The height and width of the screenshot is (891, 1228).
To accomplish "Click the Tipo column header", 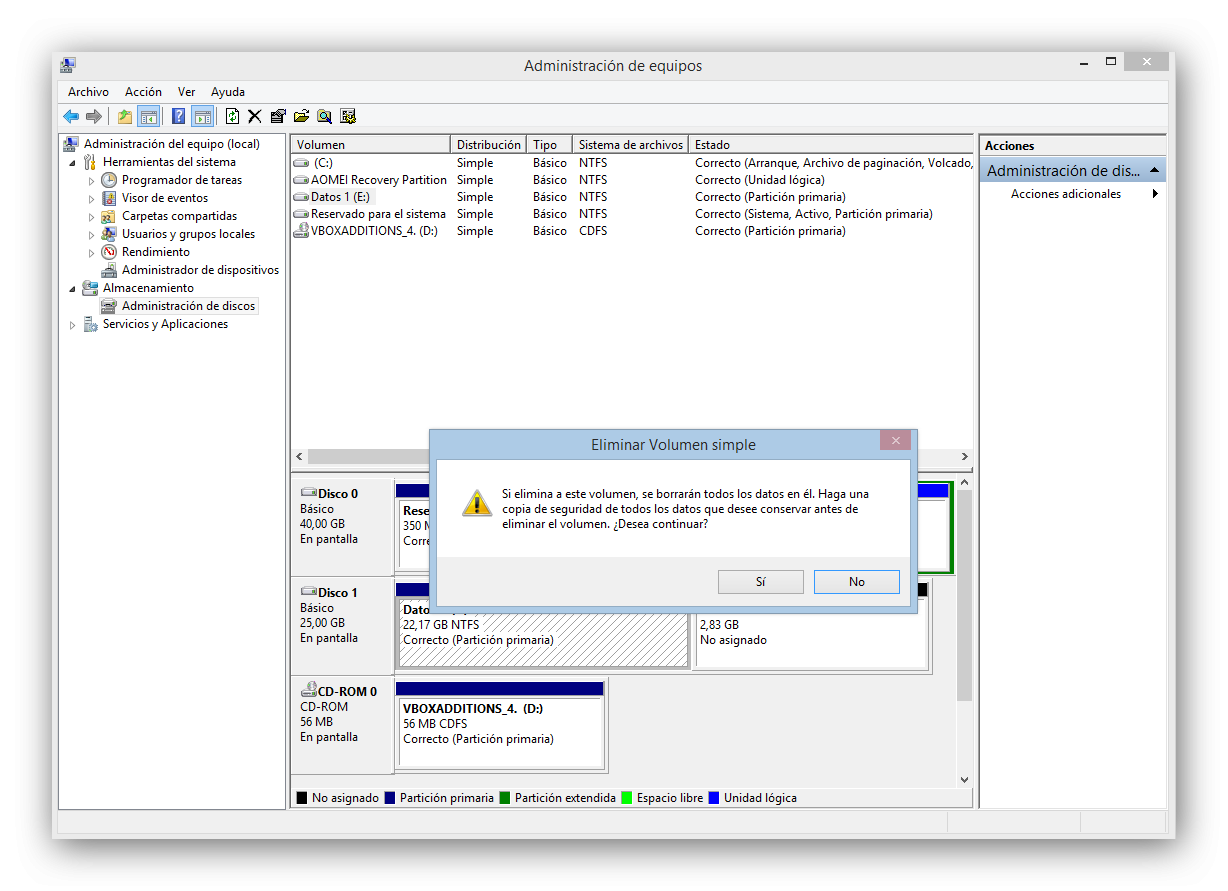I will (549, 145).
